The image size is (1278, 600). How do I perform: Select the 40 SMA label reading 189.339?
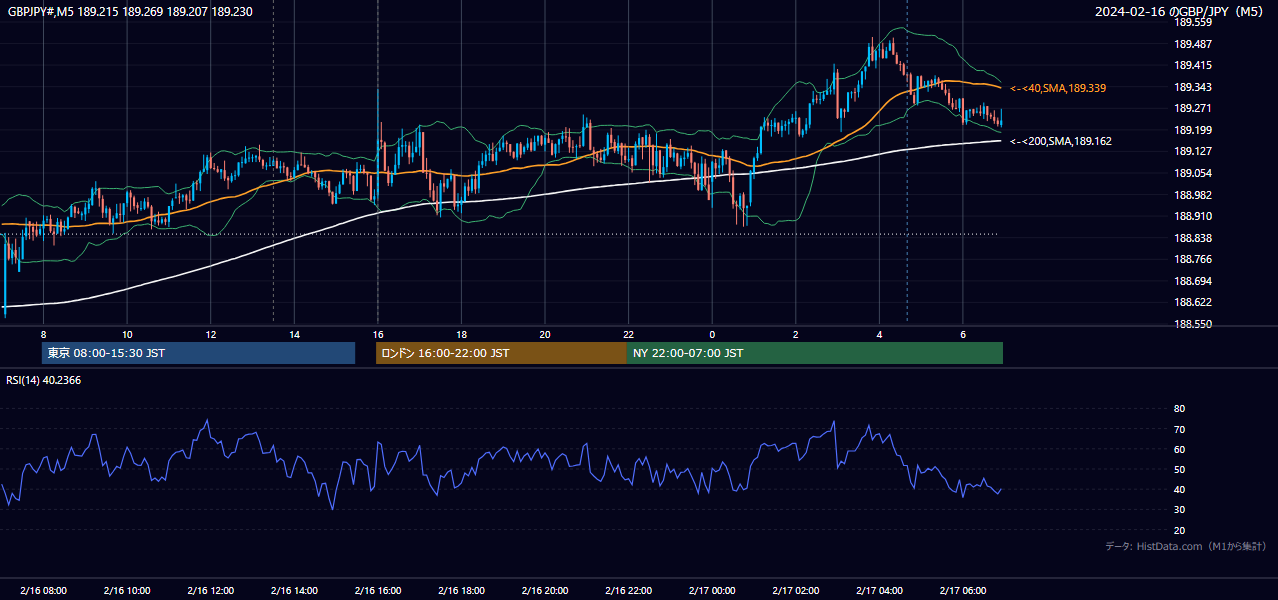1058,88
